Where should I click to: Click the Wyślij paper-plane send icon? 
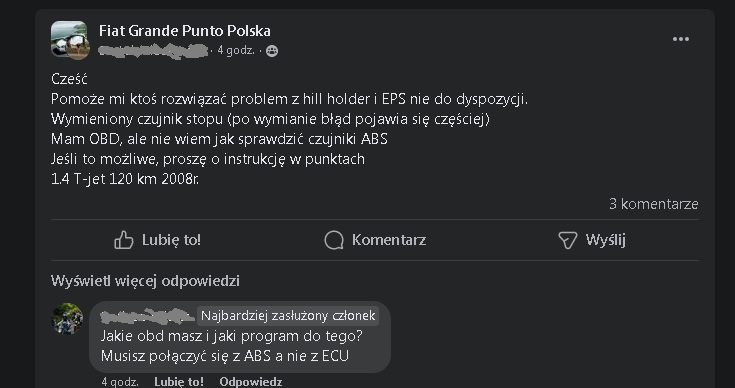567,240
